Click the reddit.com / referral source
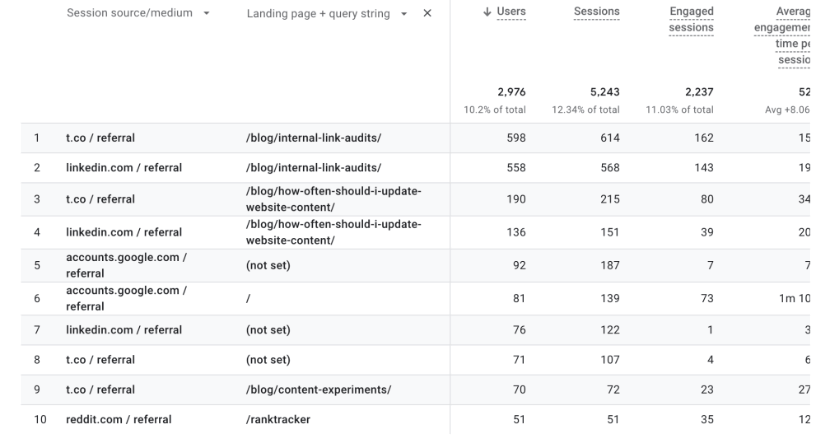823x441 pixels. [x=118, y=419]
